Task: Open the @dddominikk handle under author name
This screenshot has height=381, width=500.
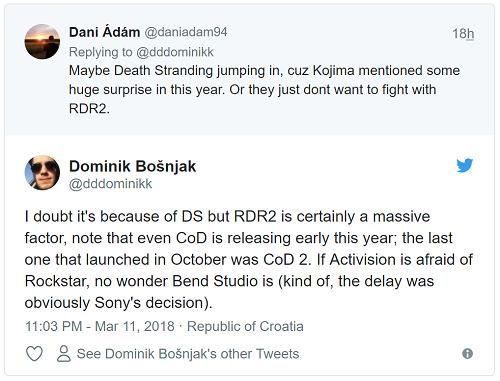Action: [110, 184]
